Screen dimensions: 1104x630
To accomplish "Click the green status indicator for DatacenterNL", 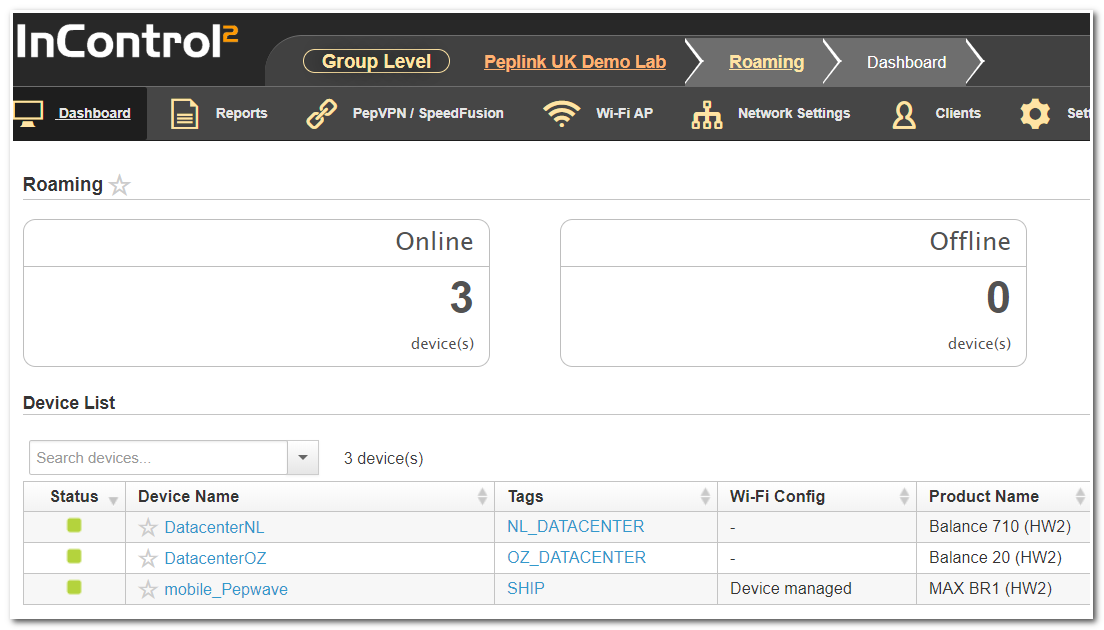I will click(74, 526).
